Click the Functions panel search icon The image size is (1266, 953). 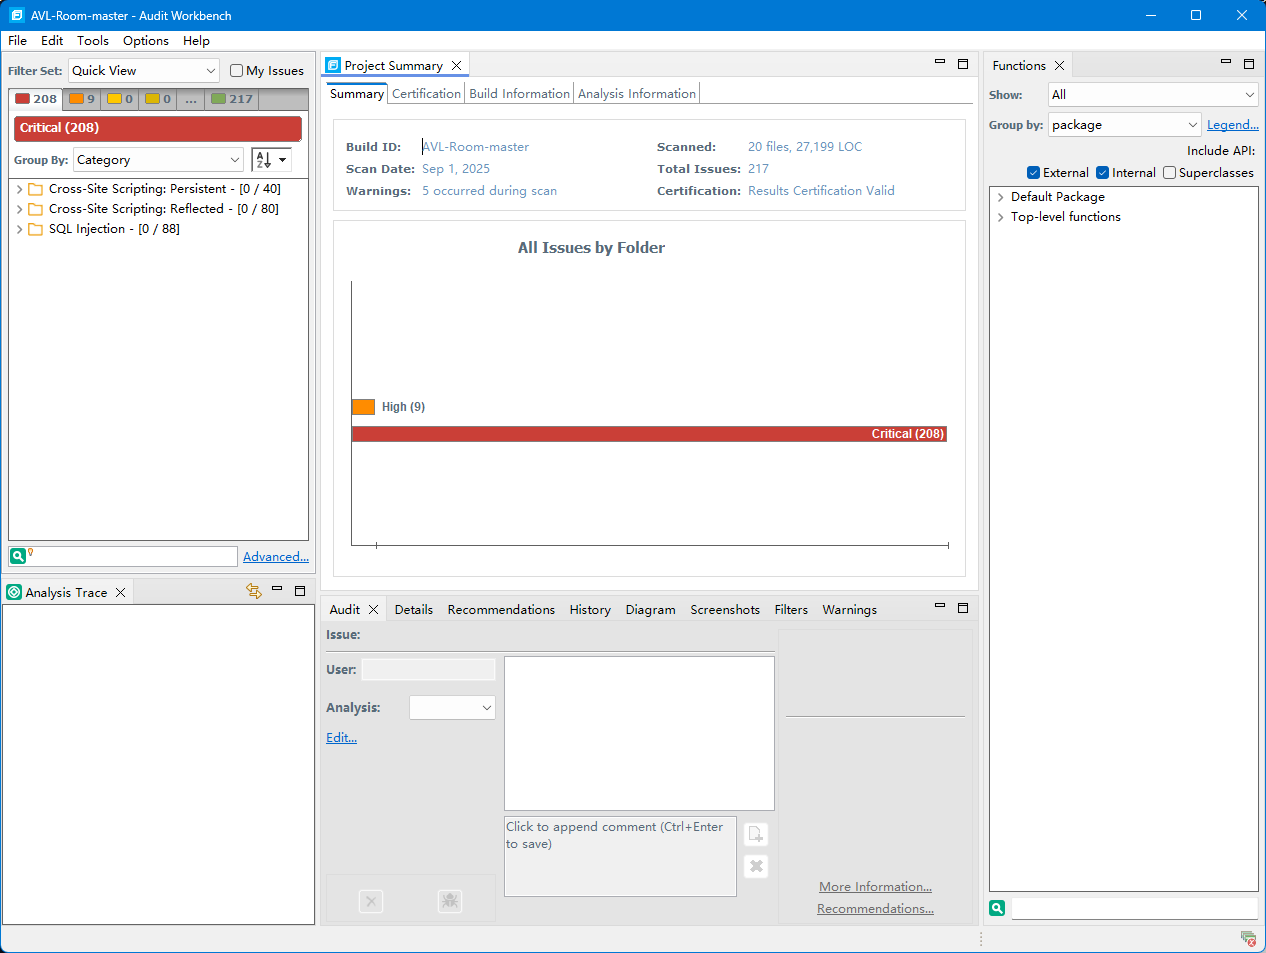click(997, 908)
